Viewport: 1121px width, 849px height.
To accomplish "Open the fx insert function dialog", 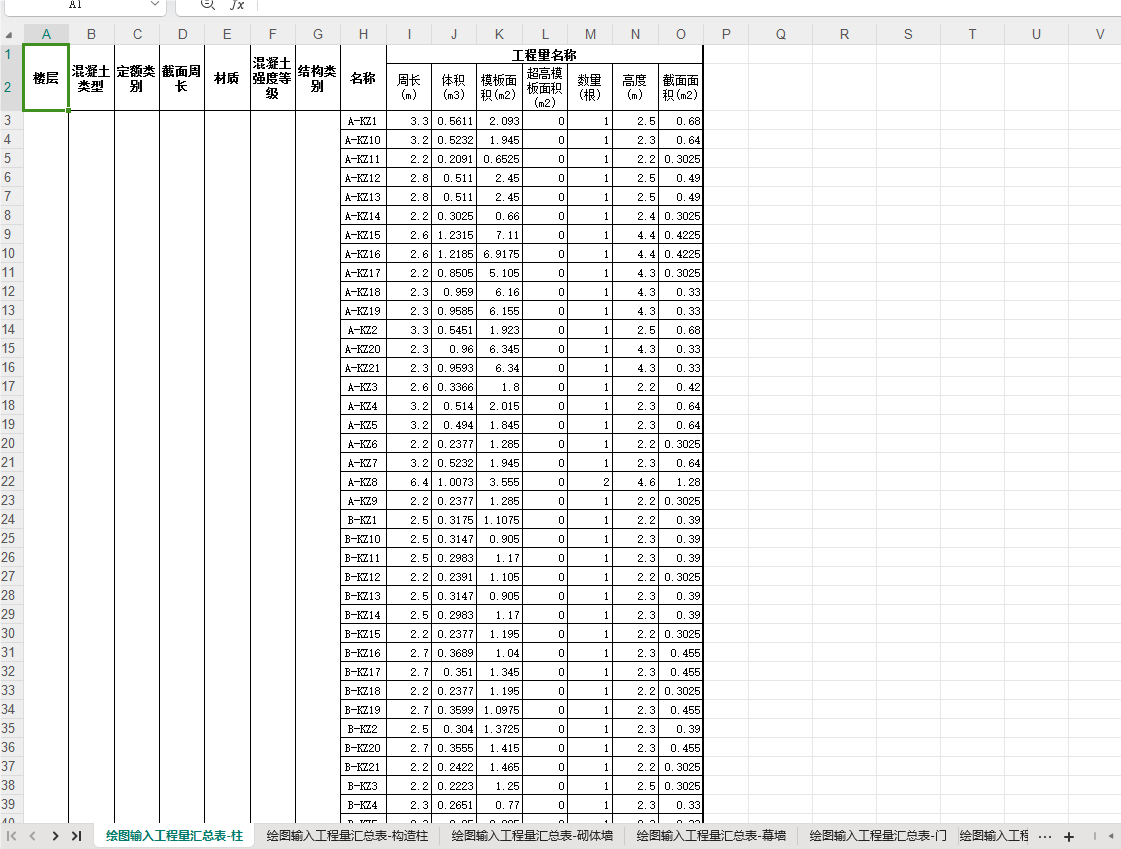I will point(237,4).
